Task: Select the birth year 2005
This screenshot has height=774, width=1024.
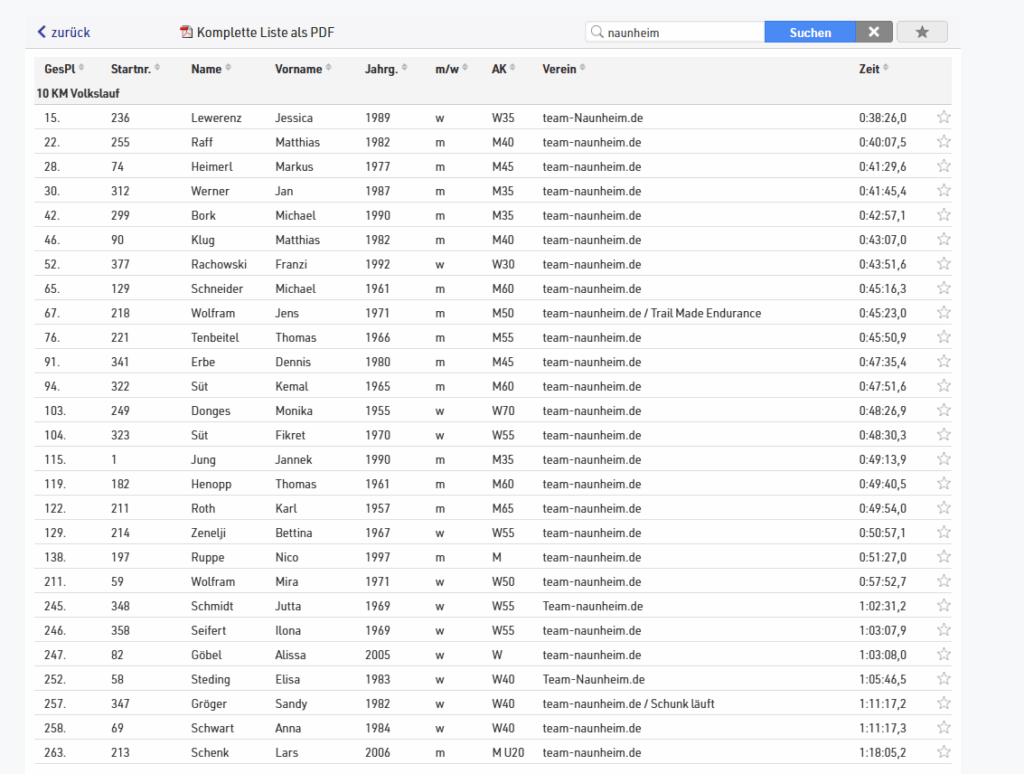Action: (x=377, y=655)
